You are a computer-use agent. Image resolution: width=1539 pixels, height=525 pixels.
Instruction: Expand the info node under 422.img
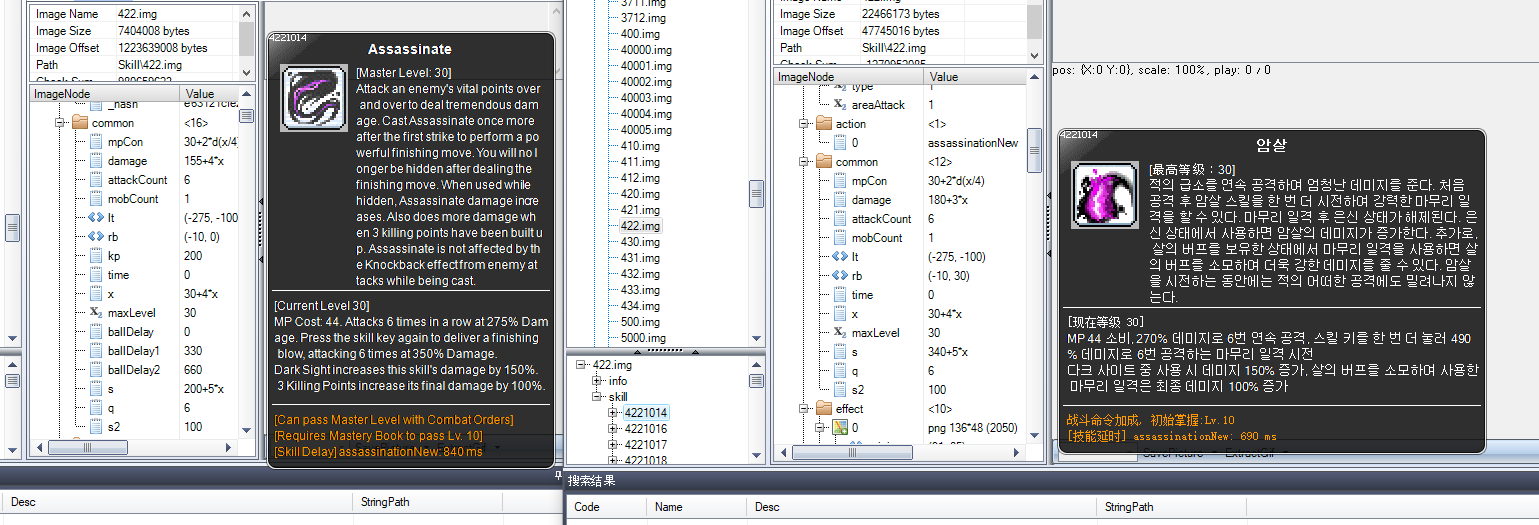point(597,381)
